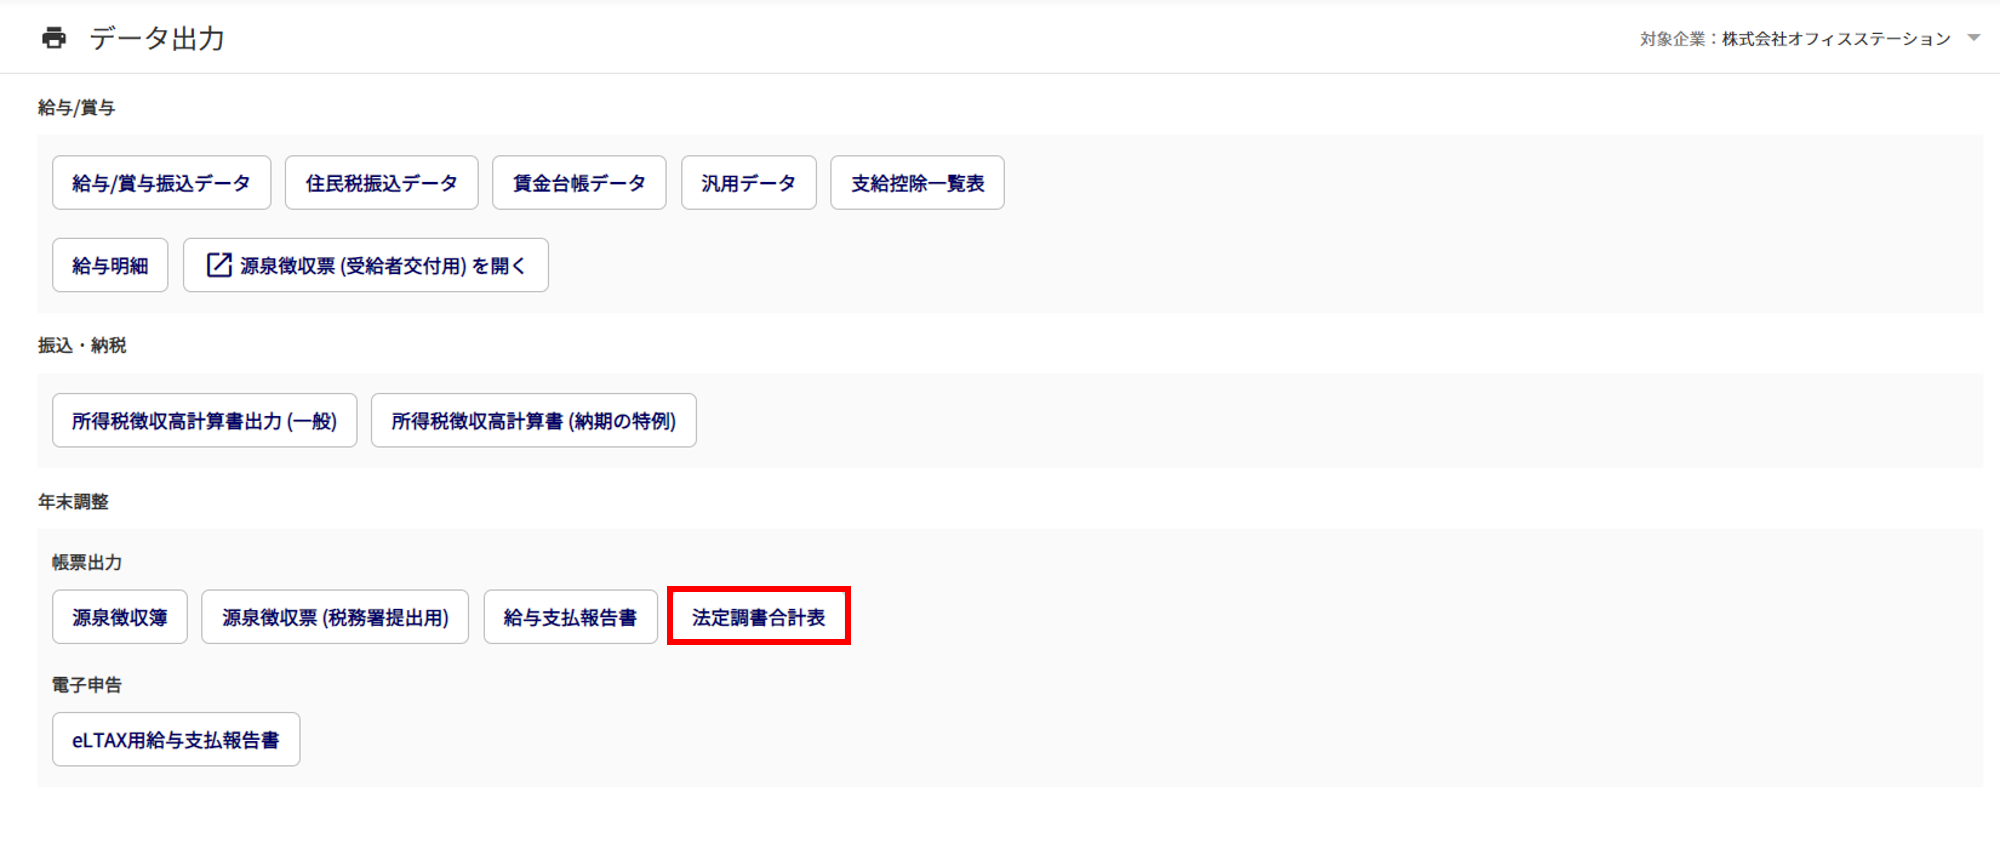
Task: Open 所得税徴収高計算書 (納期の特例)
Action: 534,421
